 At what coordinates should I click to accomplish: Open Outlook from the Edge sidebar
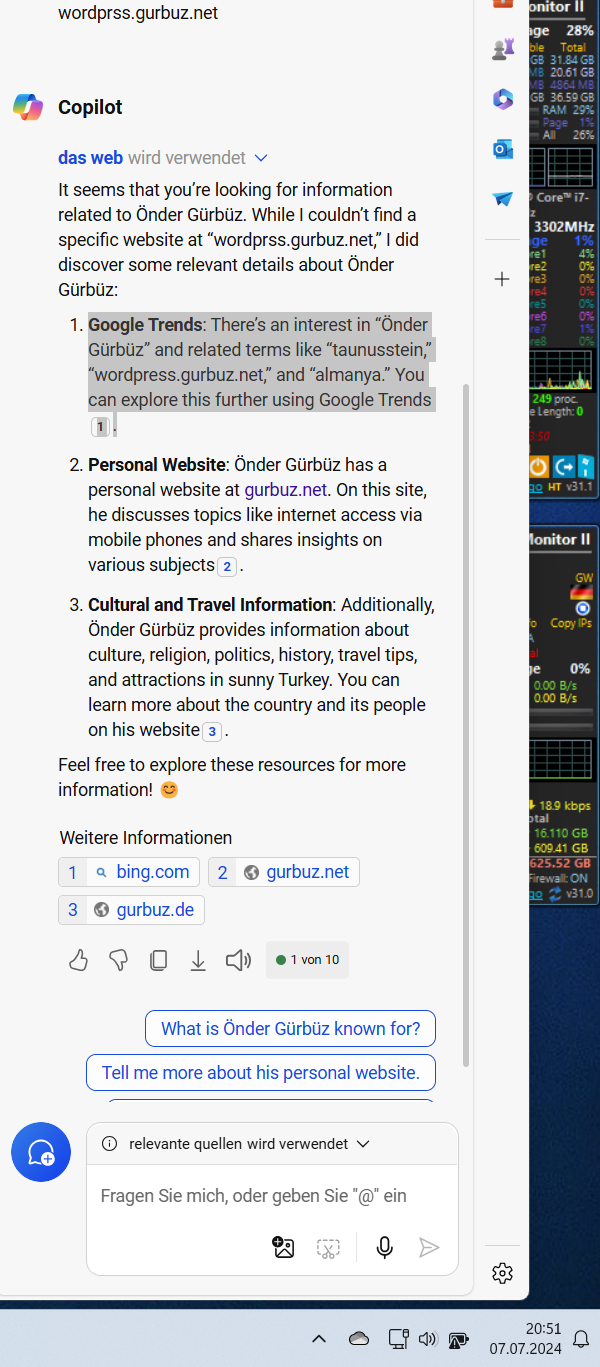pyautogui.click(x=503, y=149)
